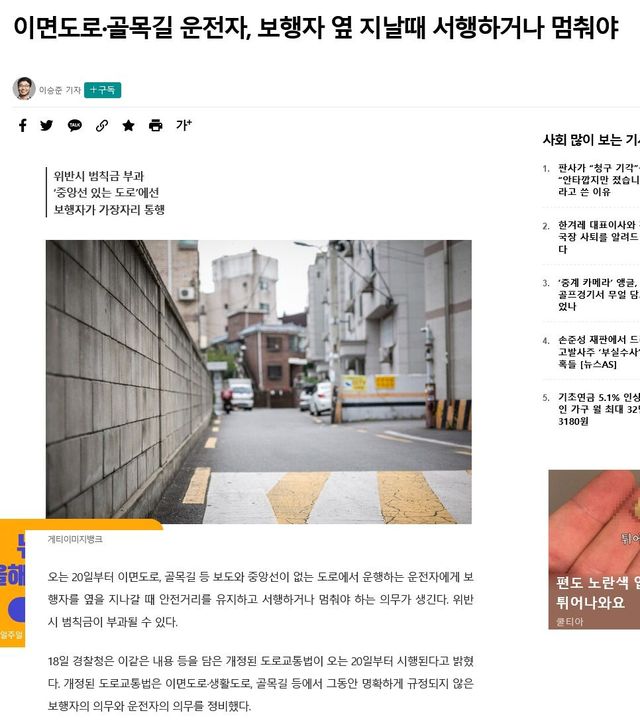Click the article headline about 이면도로·골목길
640x725 pixels.
point(315,28)
